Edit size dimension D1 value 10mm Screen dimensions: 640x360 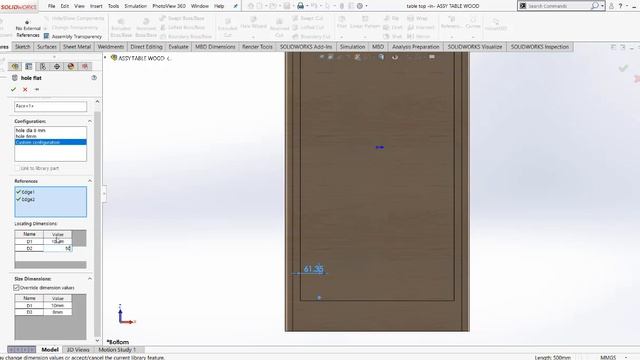58,305
